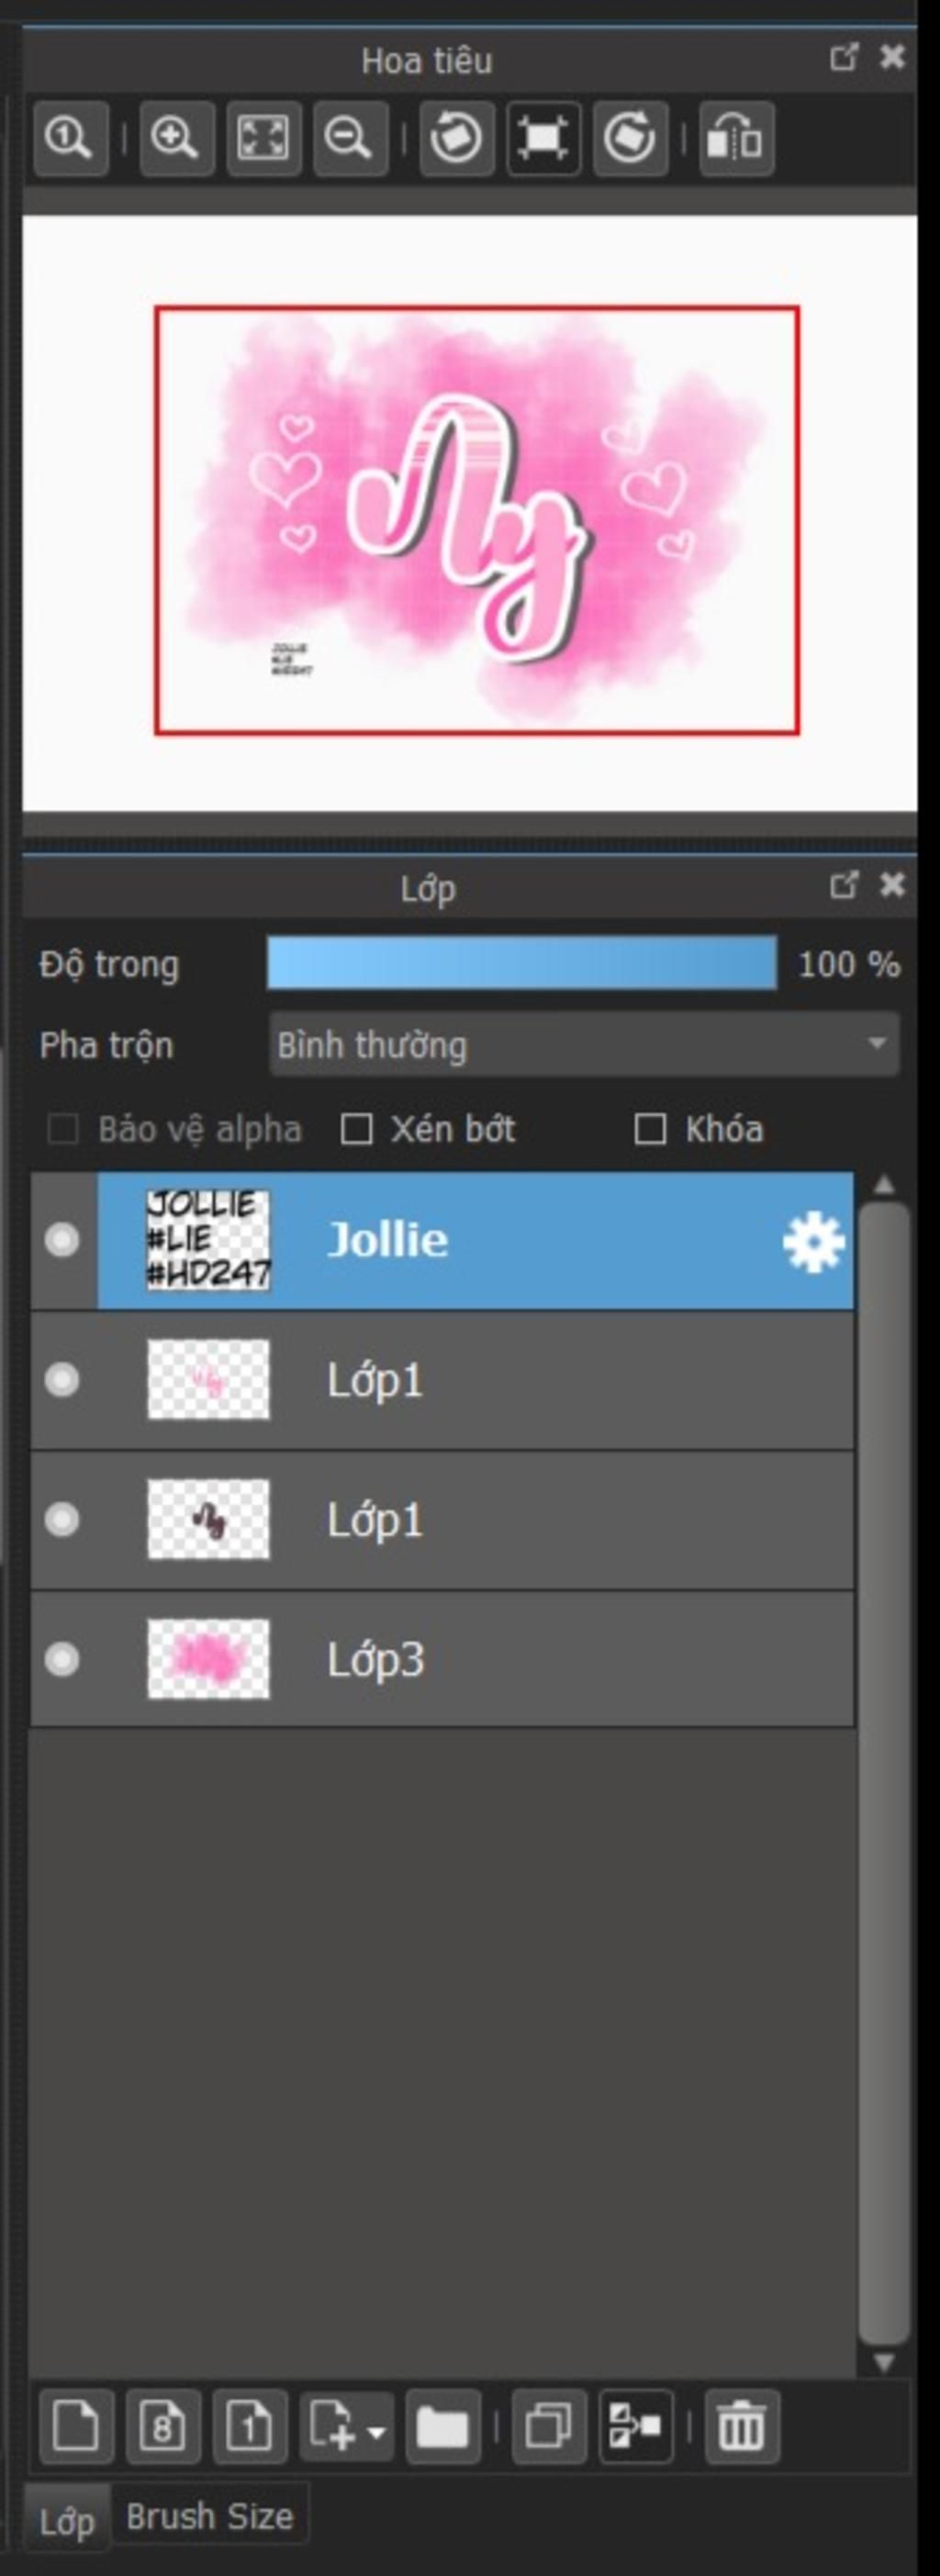The image size is (940, 2576).
Task: Expand the add-layer dropdown arrow
Action: point(377,2430)
